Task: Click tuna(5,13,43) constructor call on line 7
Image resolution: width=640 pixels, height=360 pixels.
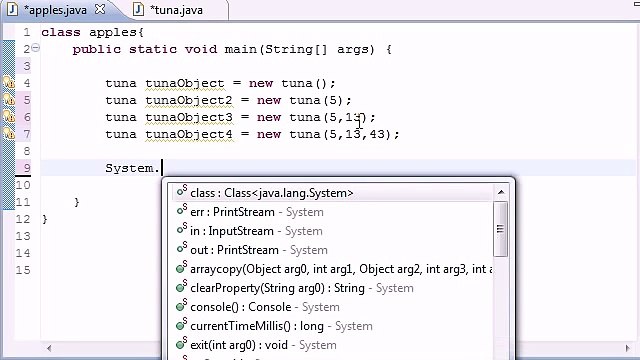Action: pyautogui.click(x=340, y=134)
